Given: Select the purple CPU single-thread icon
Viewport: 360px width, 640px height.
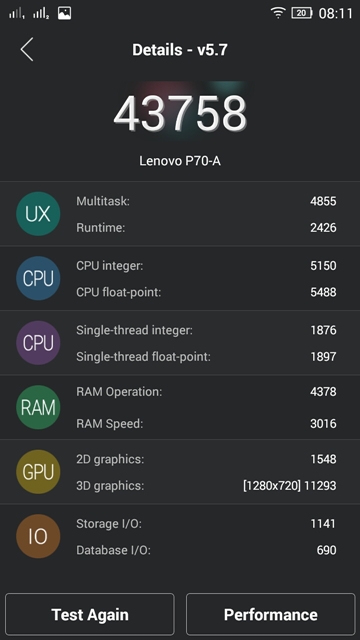Looking at the screenshot, I should tap(38, 342).
